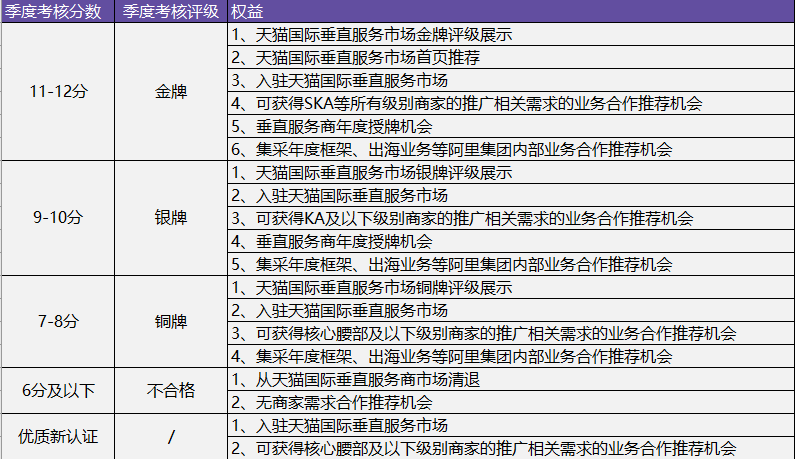The image size is (795, 459).
Task: Select 银牌 item 4、垂直服务商年度授牌机会
Action: (511, 241)
